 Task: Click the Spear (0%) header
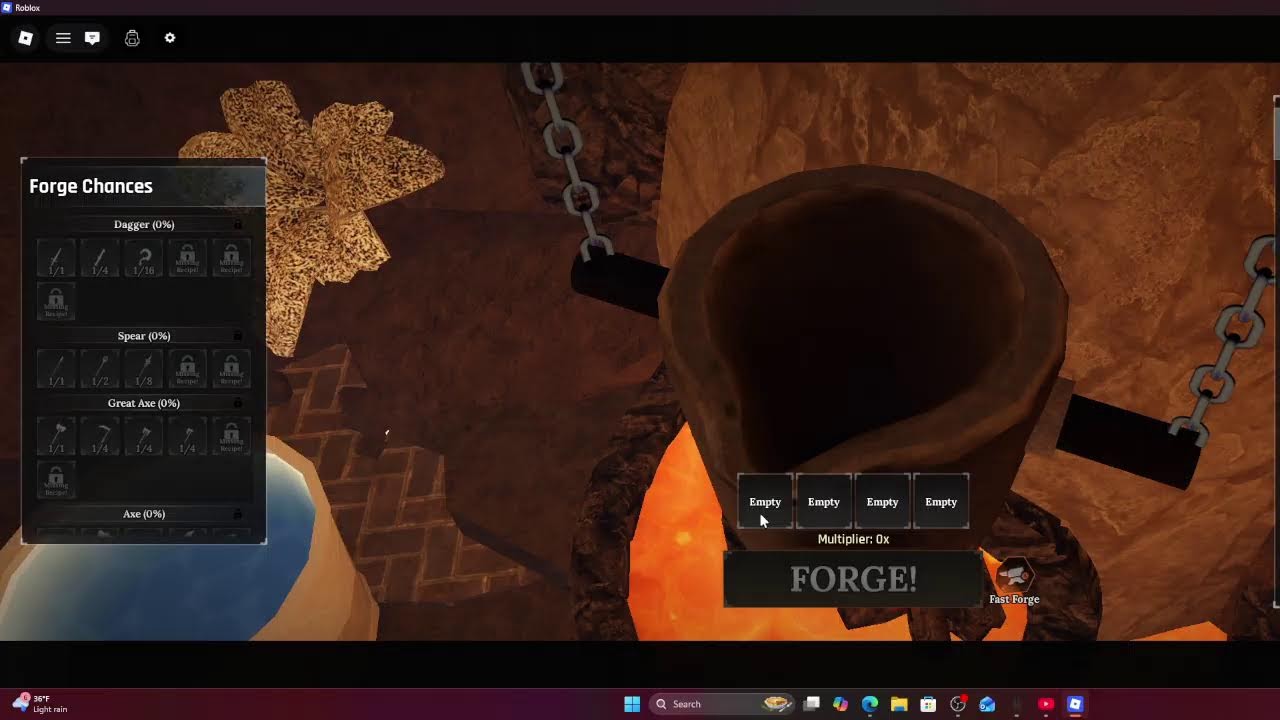pyautogui.click(x=144, y=336)
